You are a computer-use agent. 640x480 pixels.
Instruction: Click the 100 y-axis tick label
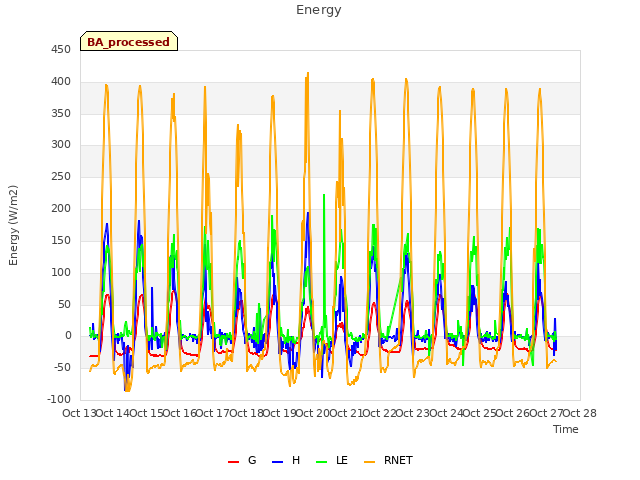pyautogui.click(x=61, y=272)
